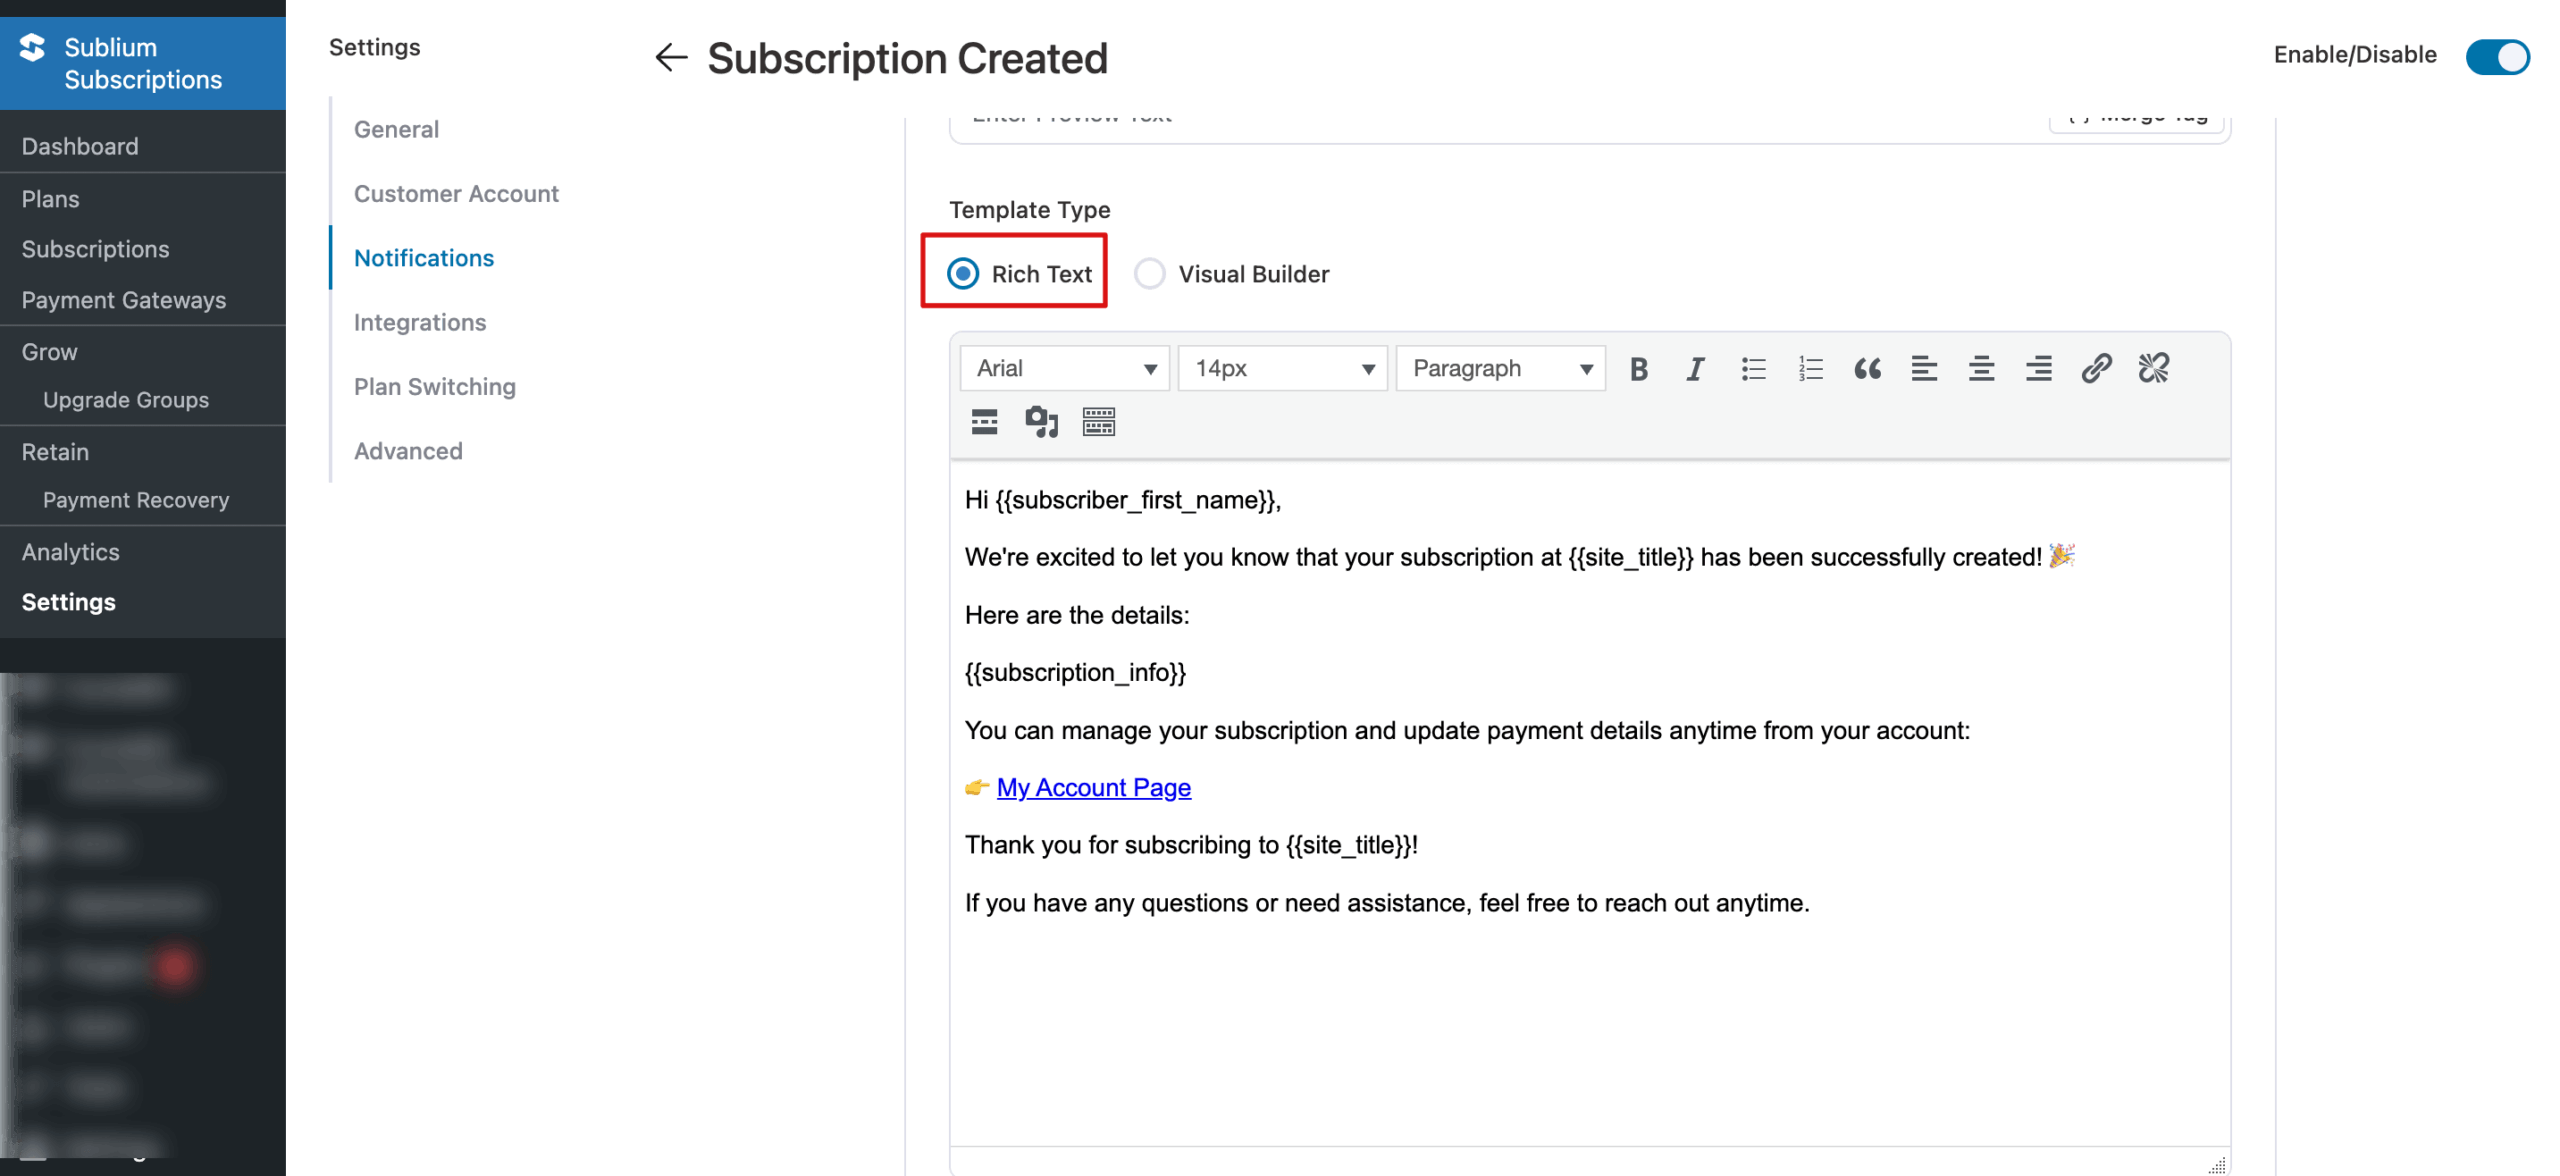This screenshot has height=1176, width=2560.
Task: Remove the hyperlink
Action: pyautogui.click(x=2153, y=368)
